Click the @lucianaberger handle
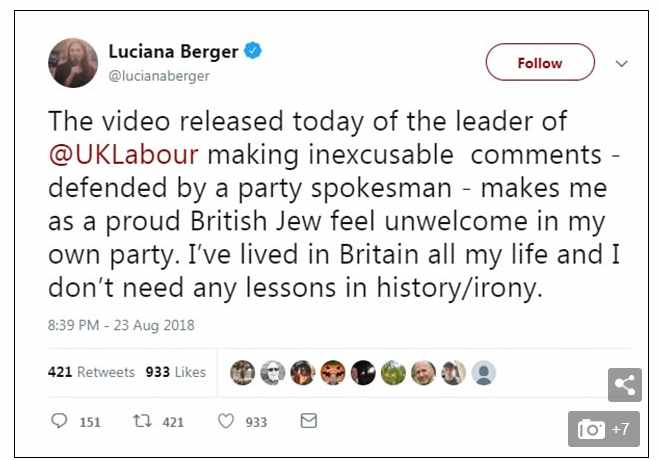The width and height of the screenshot is (660, 460). (x=159, y=76)
